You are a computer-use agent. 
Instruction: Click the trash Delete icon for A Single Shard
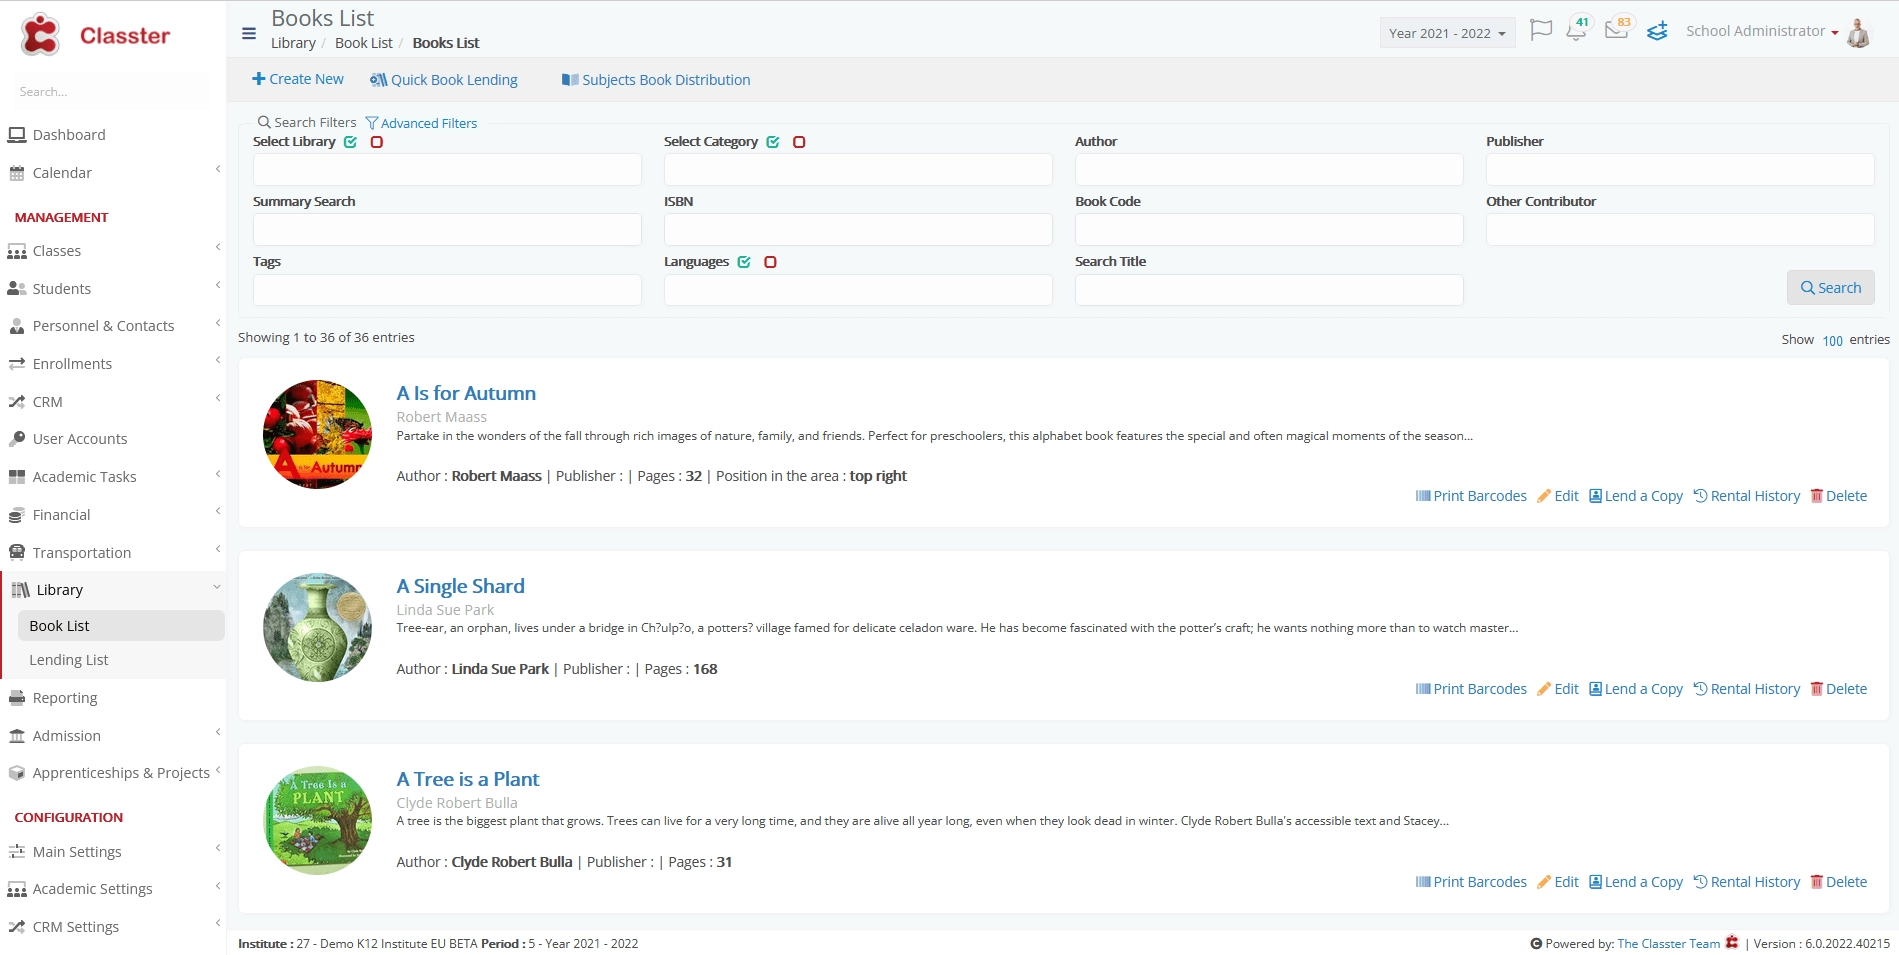pyautogui.click(x=1817, y=689)
